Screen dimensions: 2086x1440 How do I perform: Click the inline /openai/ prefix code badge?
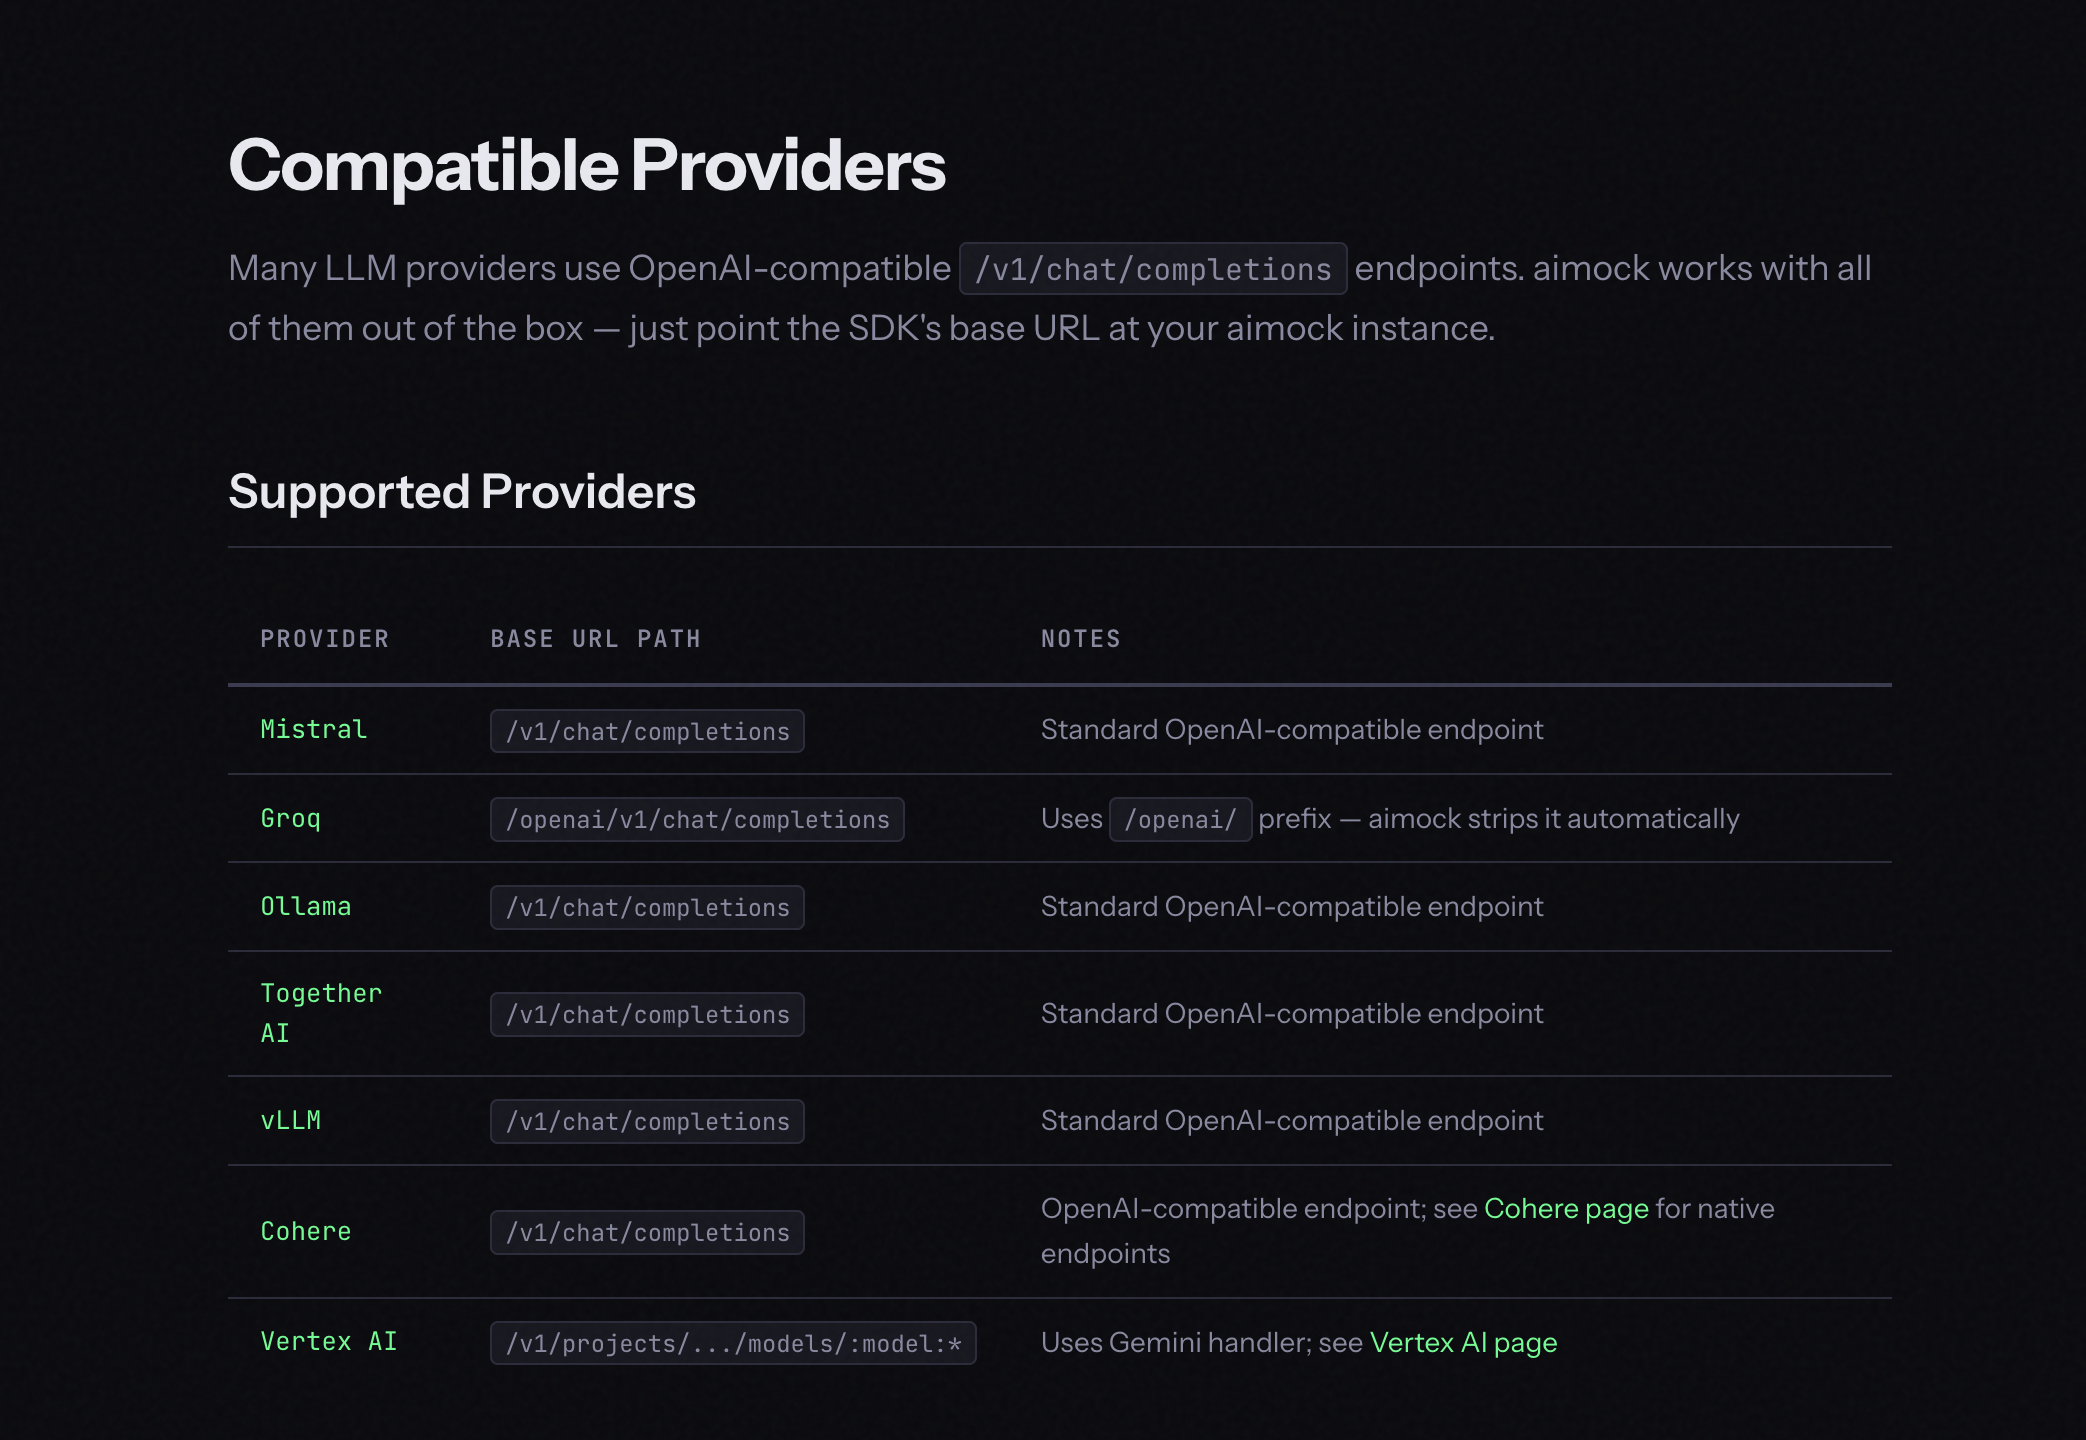[x=1180, y=820]
